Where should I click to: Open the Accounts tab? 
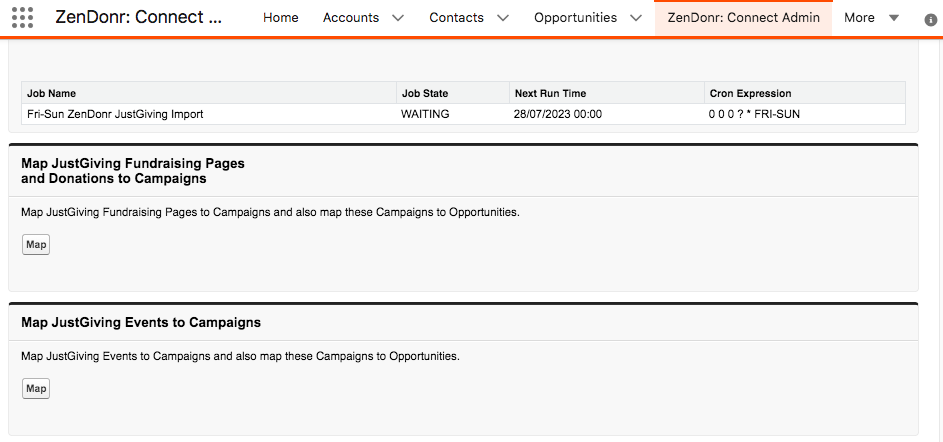click(x=351, y=18)
